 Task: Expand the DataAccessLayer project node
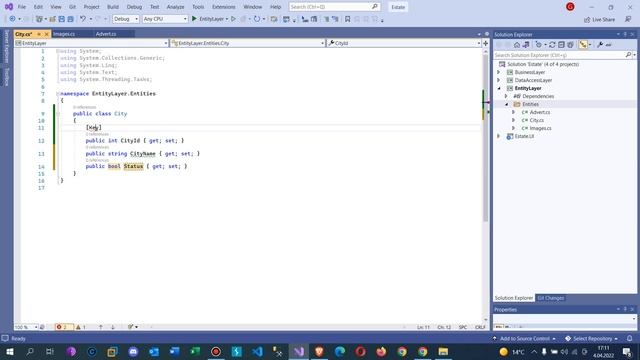coord(498,80)
